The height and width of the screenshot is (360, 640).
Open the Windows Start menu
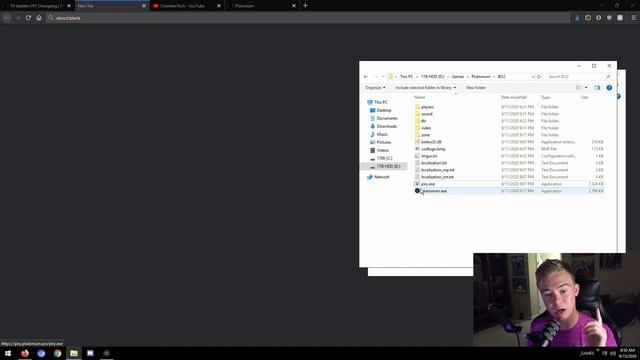click(x=8, y=353)
